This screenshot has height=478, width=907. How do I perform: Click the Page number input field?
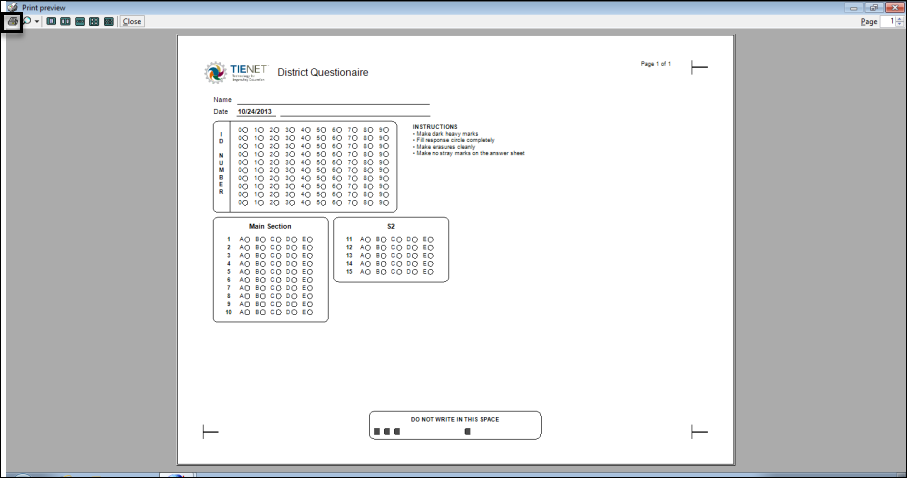[x=887, y=21]
